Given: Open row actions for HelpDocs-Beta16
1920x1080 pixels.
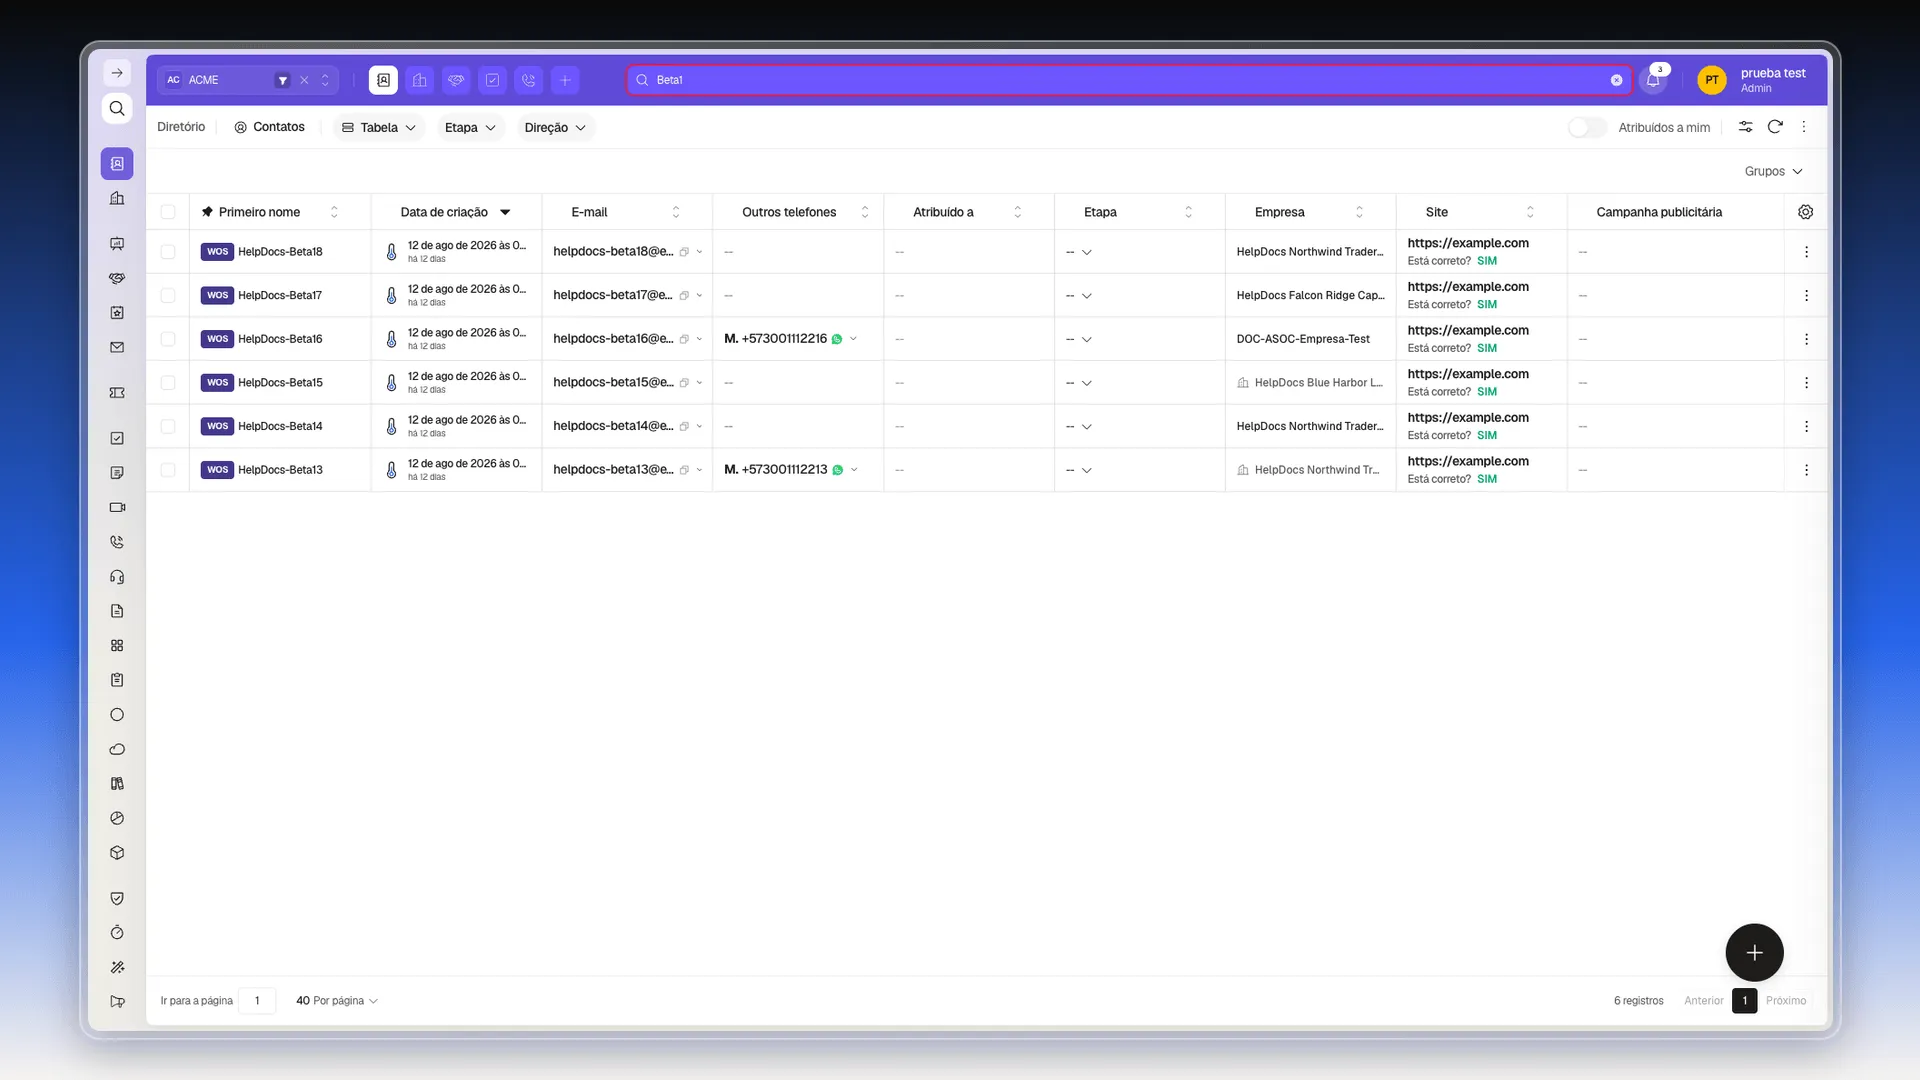Looking at the screenshot, I should tap(1806, 339).
